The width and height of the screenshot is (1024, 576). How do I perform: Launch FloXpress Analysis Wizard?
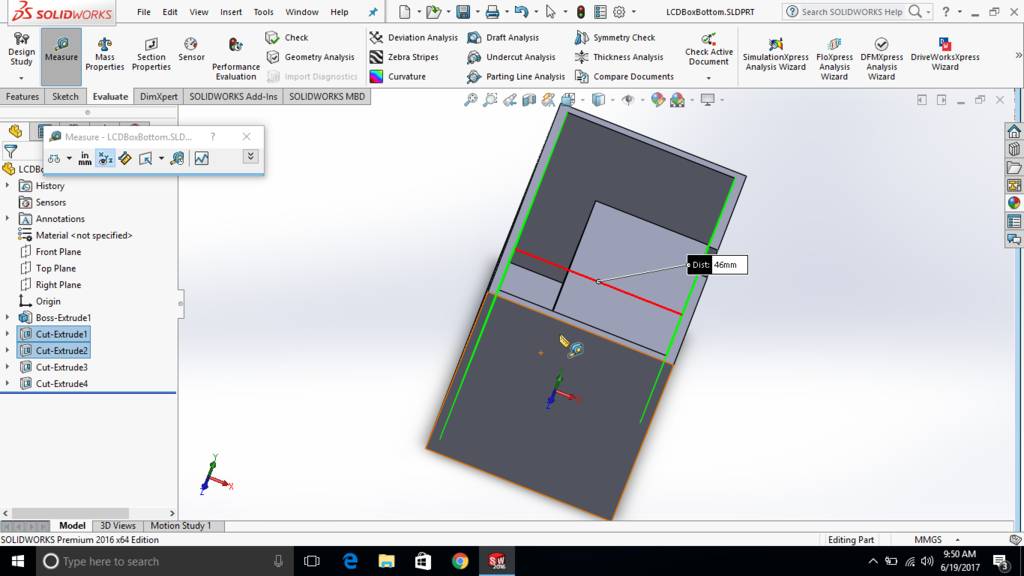coord(834,59)
